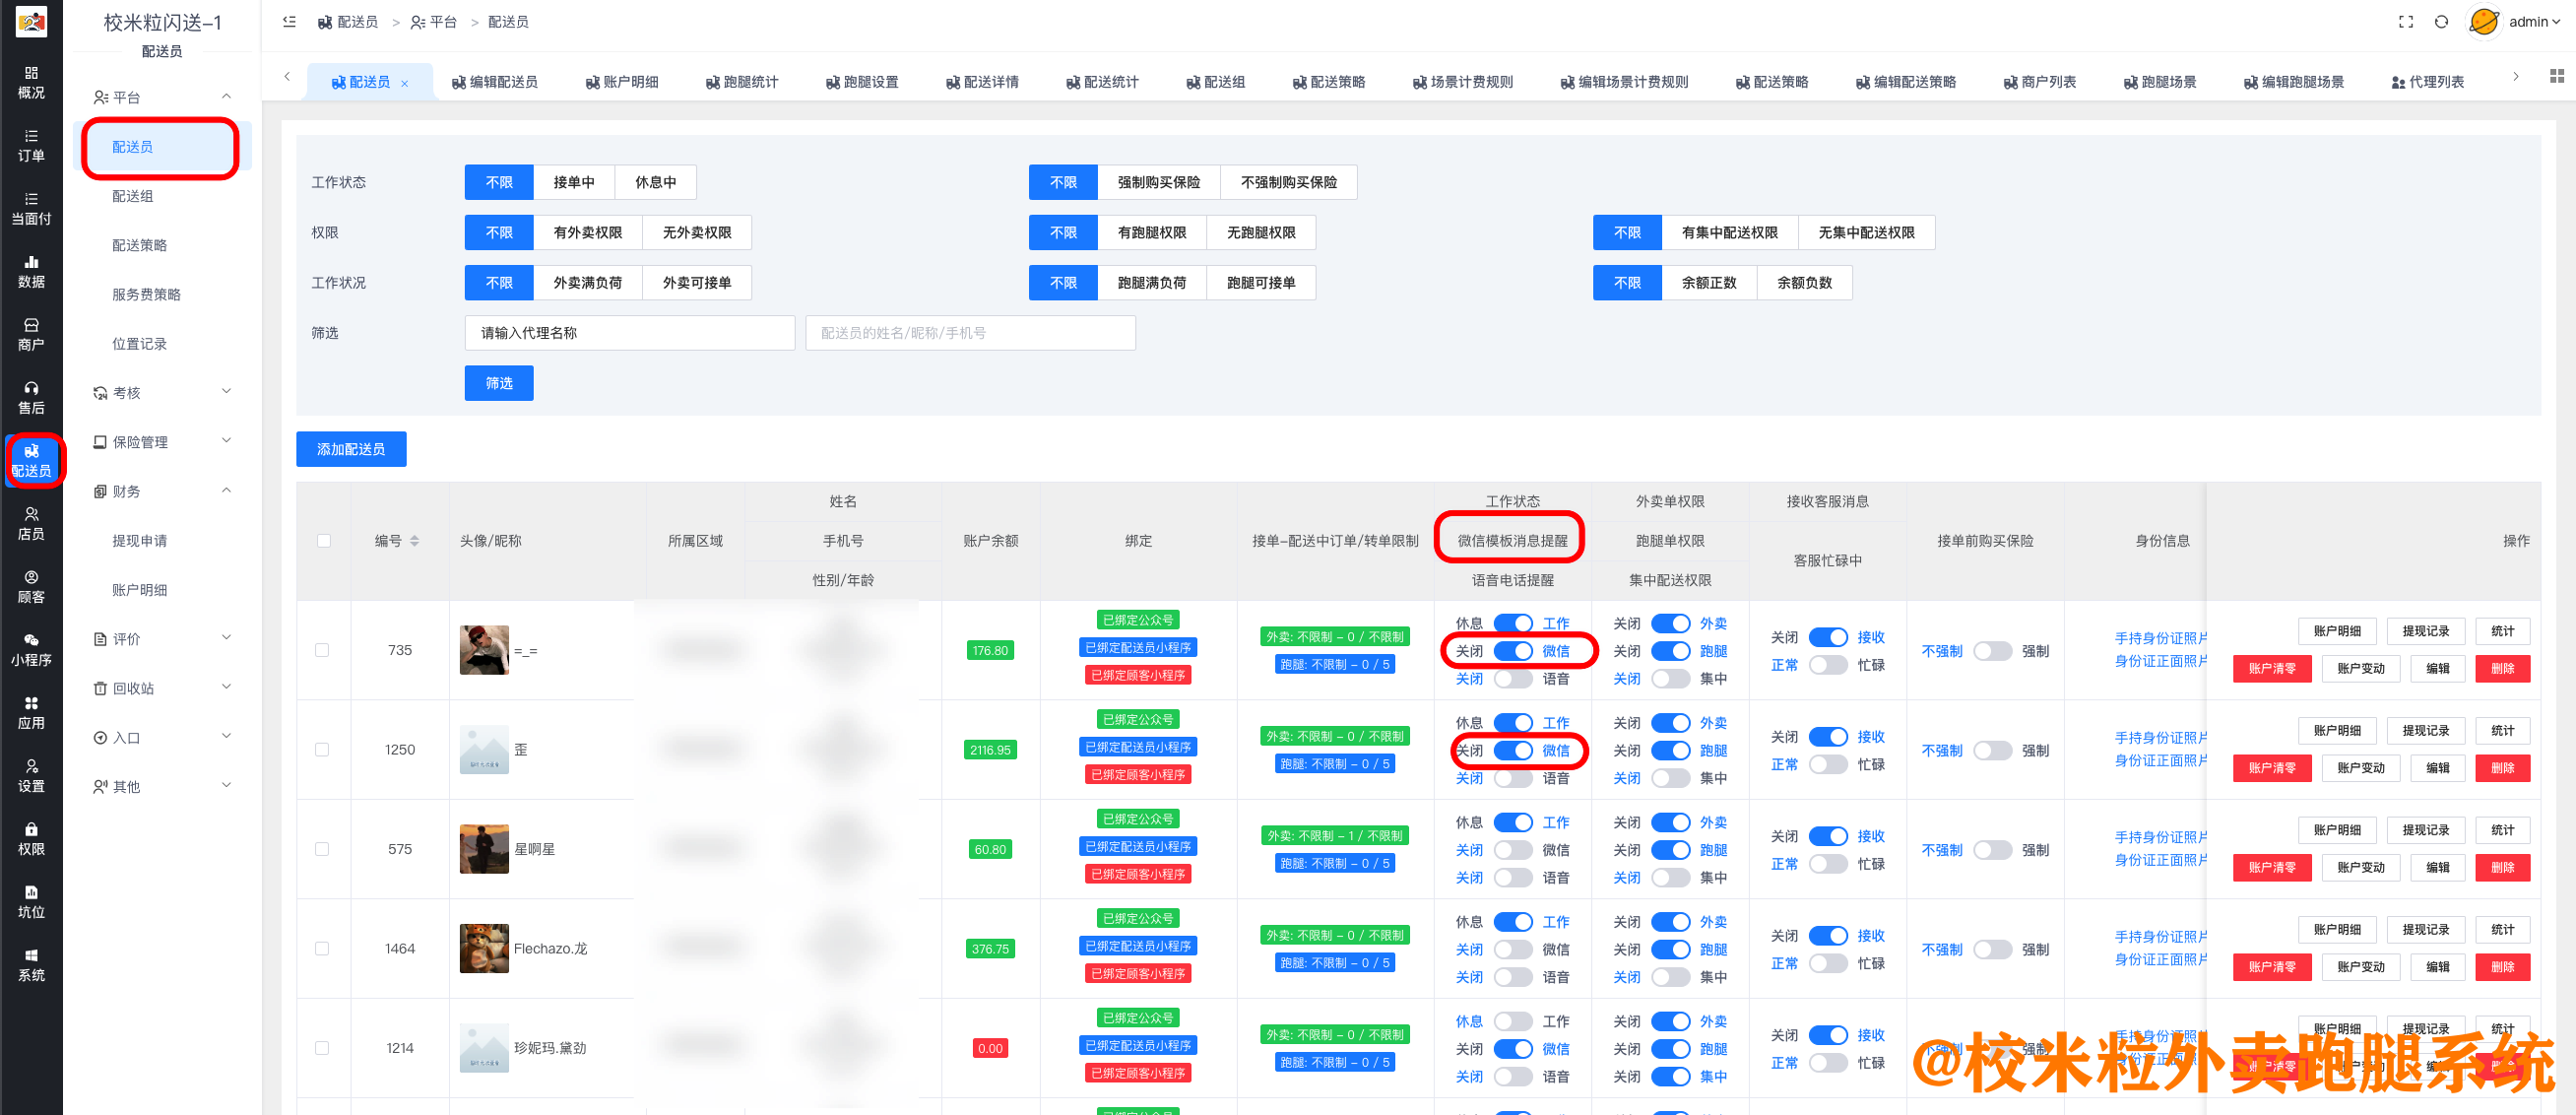
Task: Disable the 工作 status switch for rider 735
Action: (x=1515, y=622)
